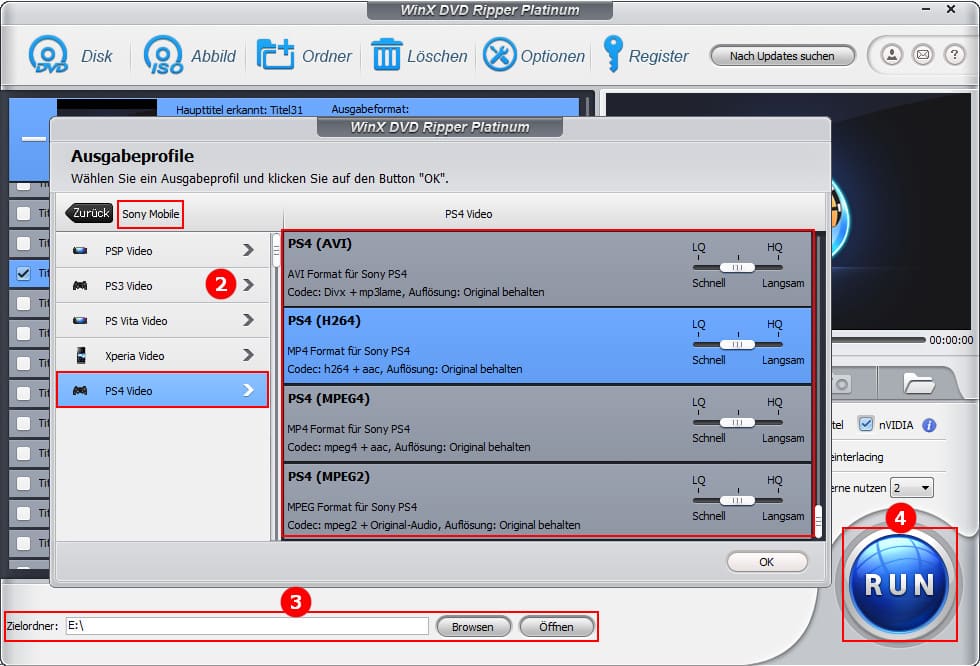Click the Browsen button
The image size is (980, 666).
coord(473,627)
